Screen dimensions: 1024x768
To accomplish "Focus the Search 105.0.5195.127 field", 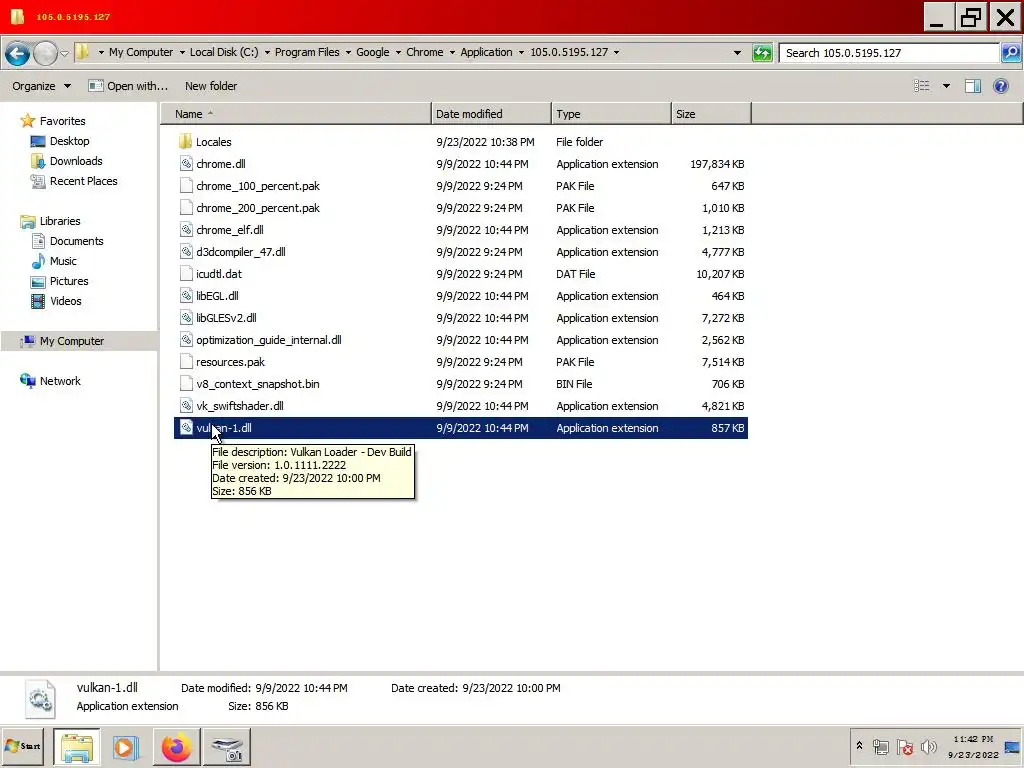I will point(889,53).
